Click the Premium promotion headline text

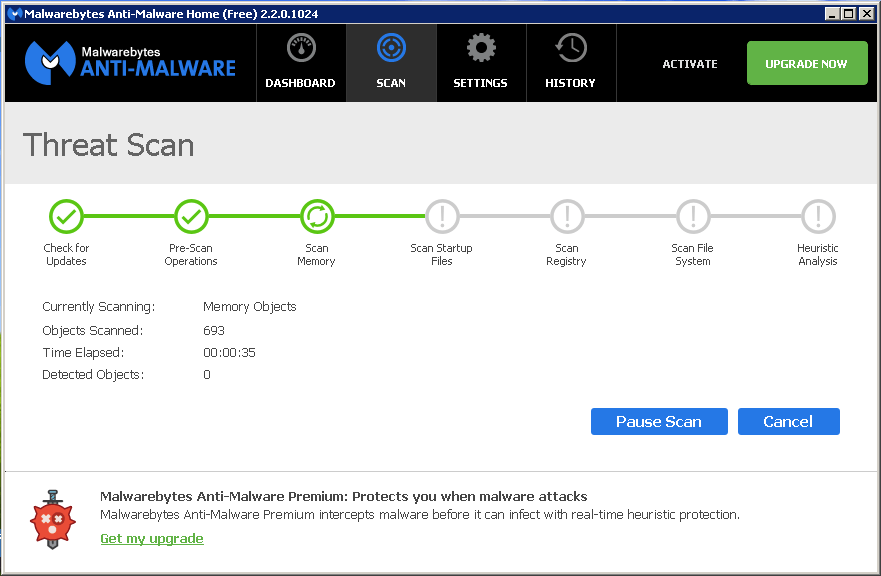pos(343,497)
